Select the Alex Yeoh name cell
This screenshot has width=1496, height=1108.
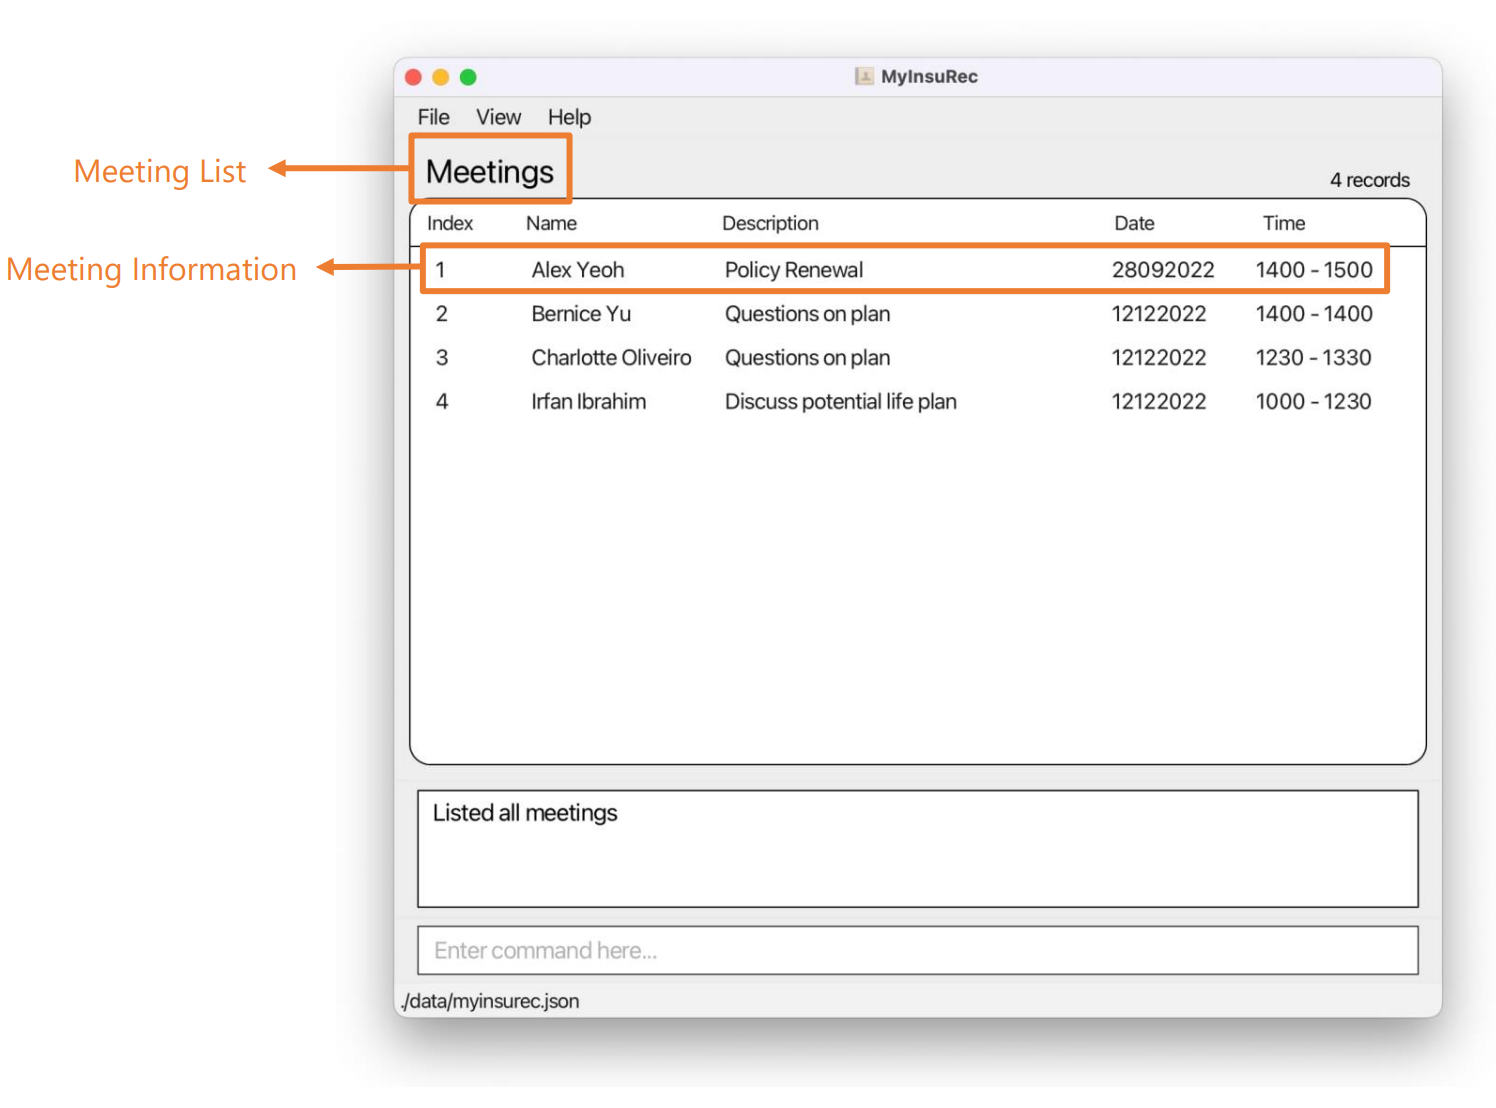pyautogui.click(x=577, y=270)
